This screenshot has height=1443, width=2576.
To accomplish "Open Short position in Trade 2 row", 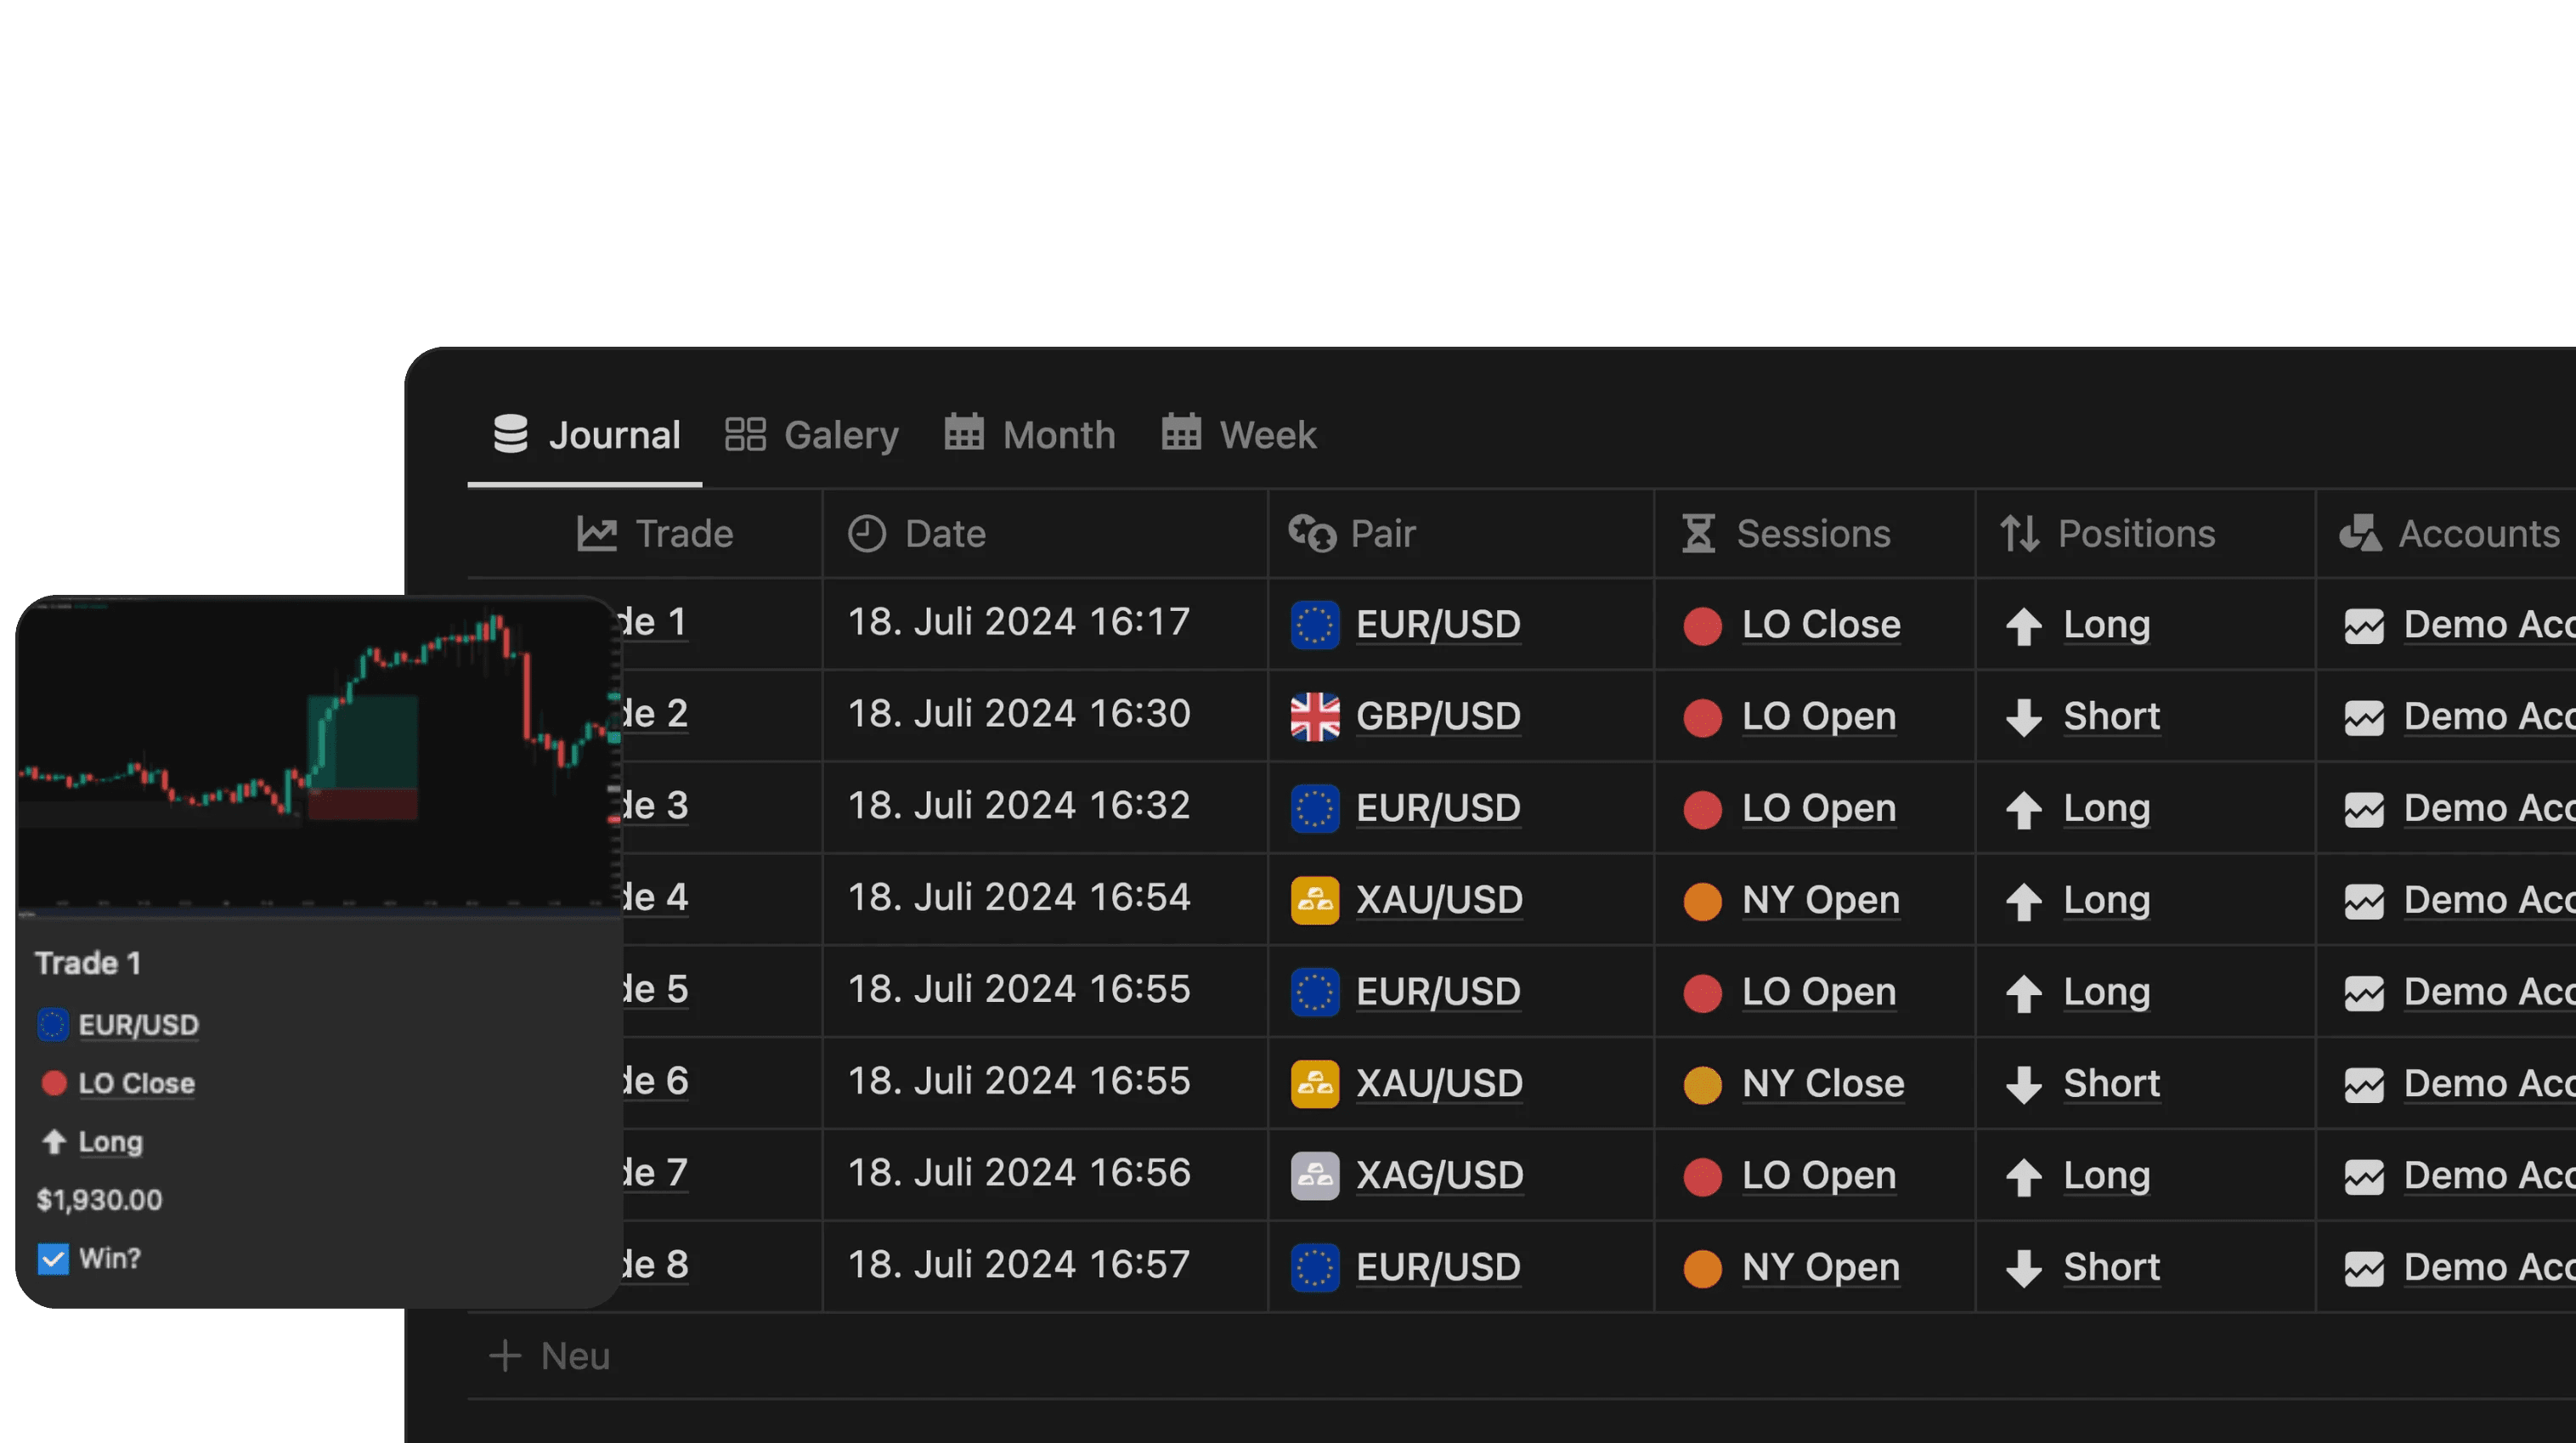I will 2112,717.
